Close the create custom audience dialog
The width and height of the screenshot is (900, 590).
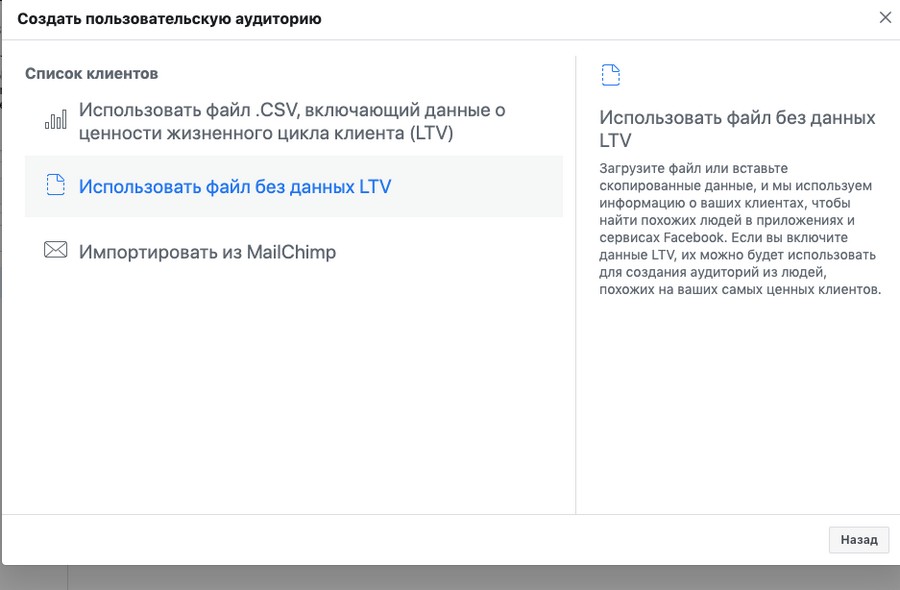[x=885, y=18]
